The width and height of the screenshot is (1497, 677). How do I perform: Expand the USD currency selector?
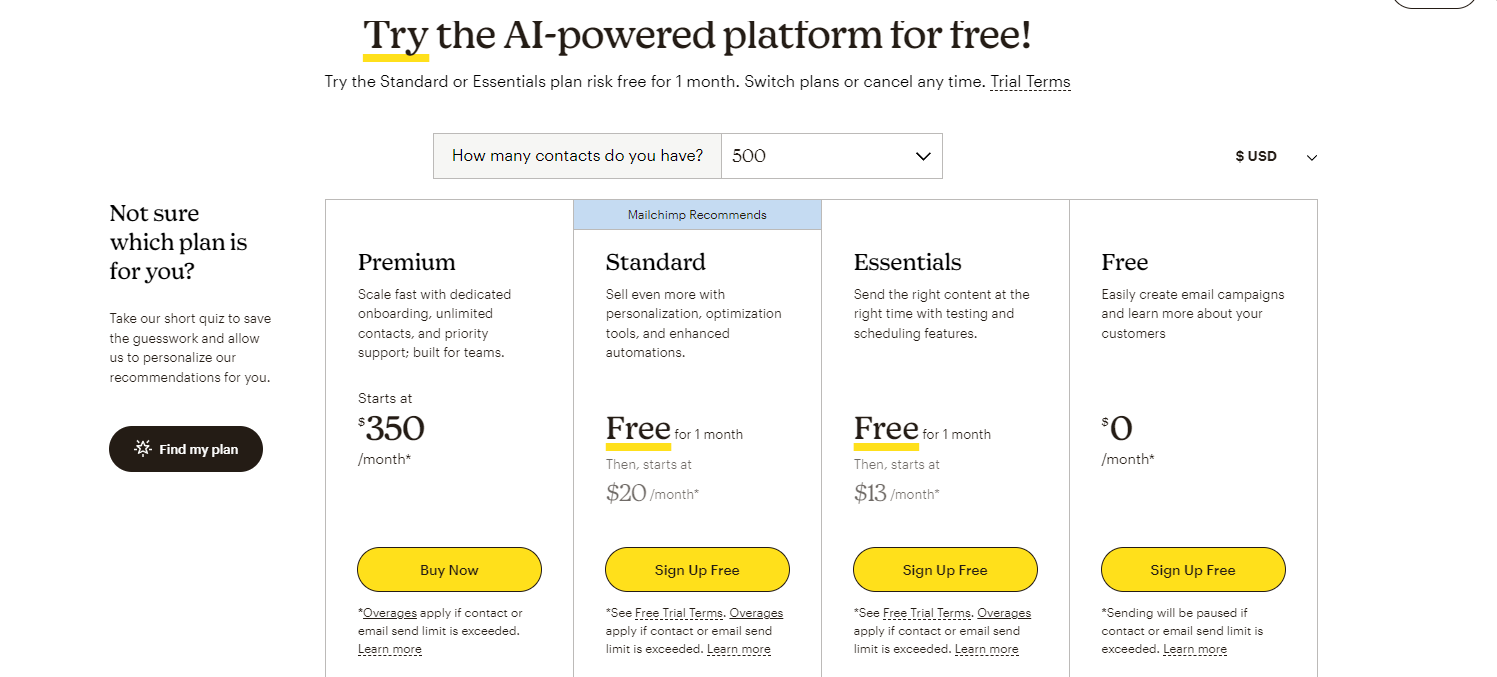(1276, 157)
